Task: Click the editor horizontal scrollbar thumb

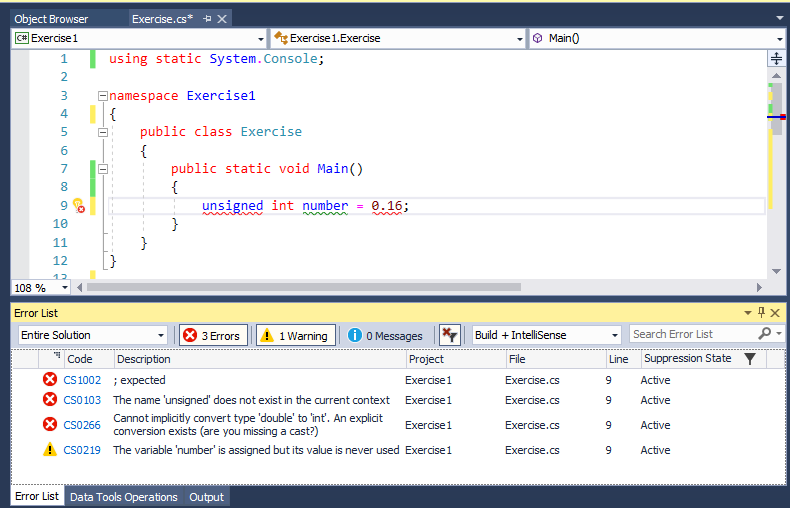Action: pyautogui.click(x=304, y=287)
